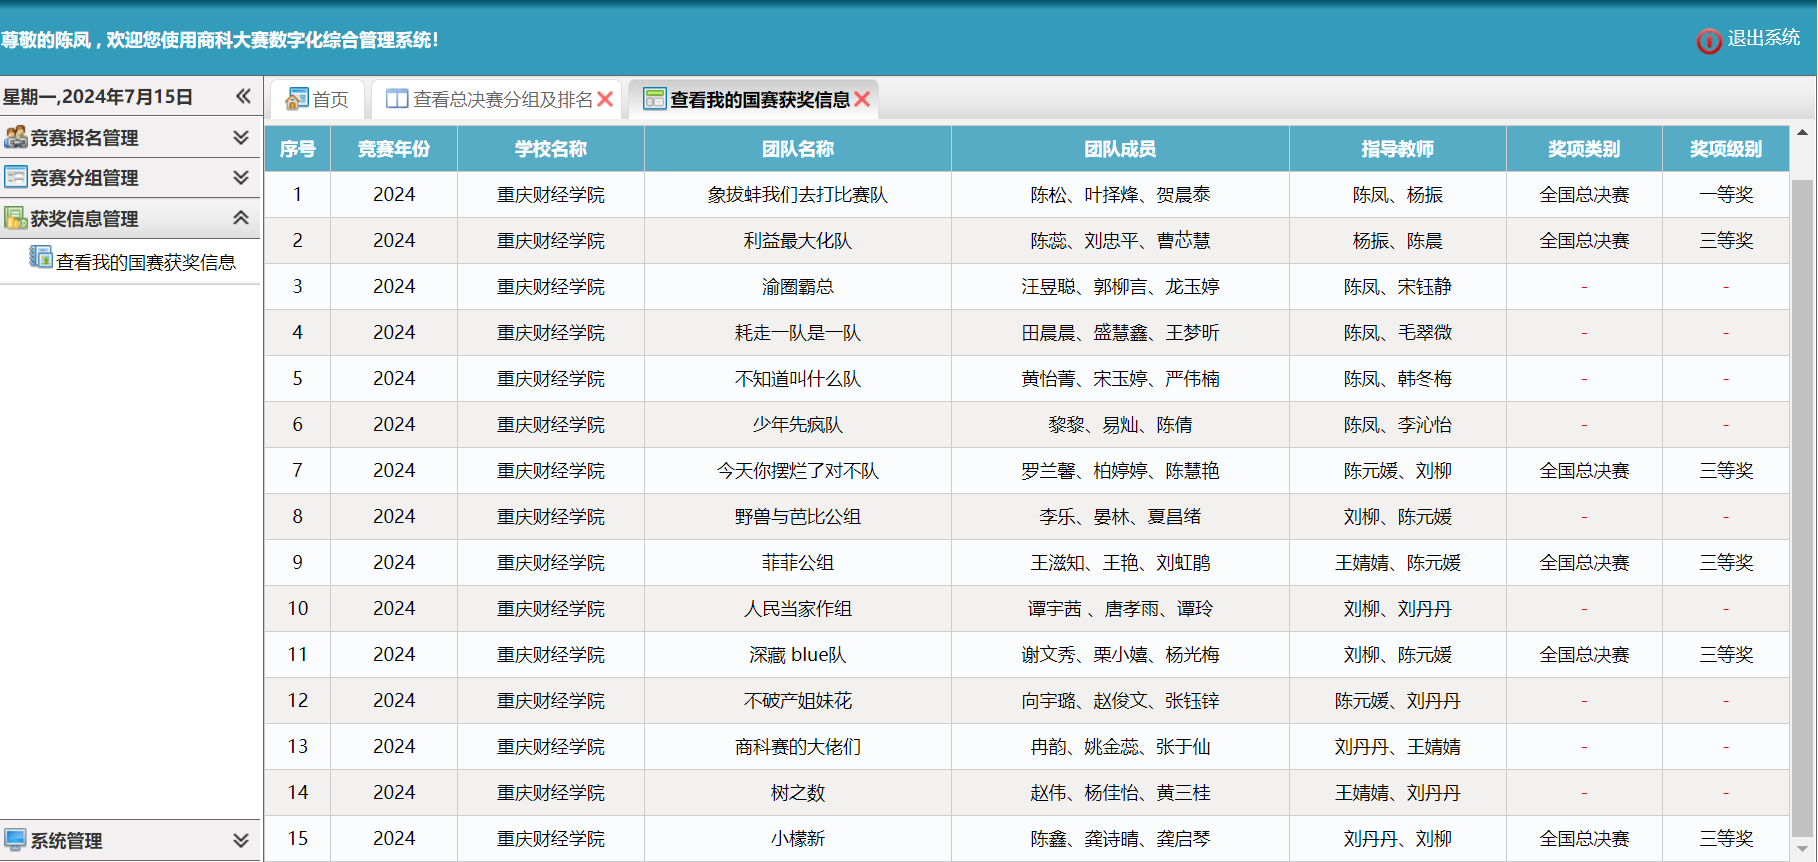The height and width of the screenshot is (862, 1818).
Task: Expand the 系统管理 section chevron
Action: pos(241,840)
